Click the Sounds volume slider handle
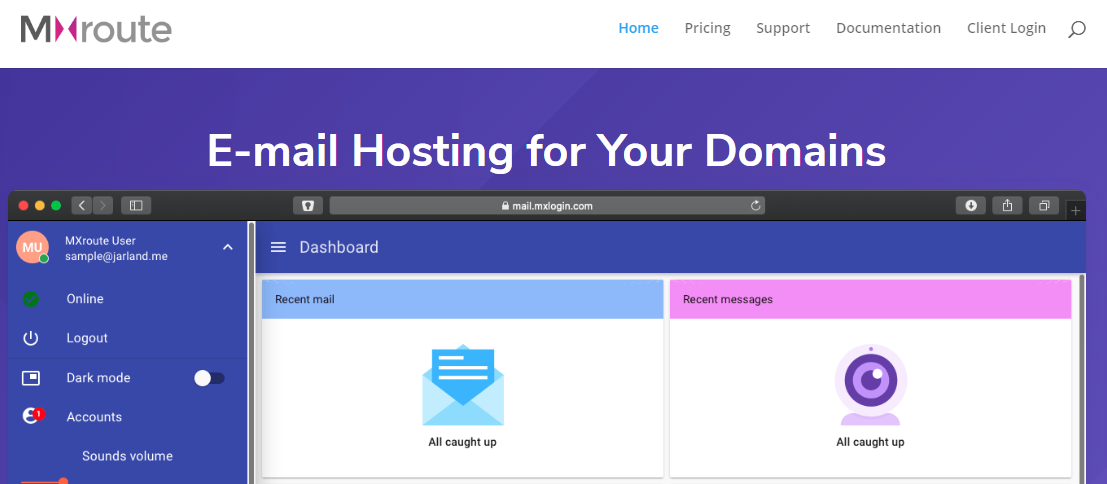 [x=63, y=482]
